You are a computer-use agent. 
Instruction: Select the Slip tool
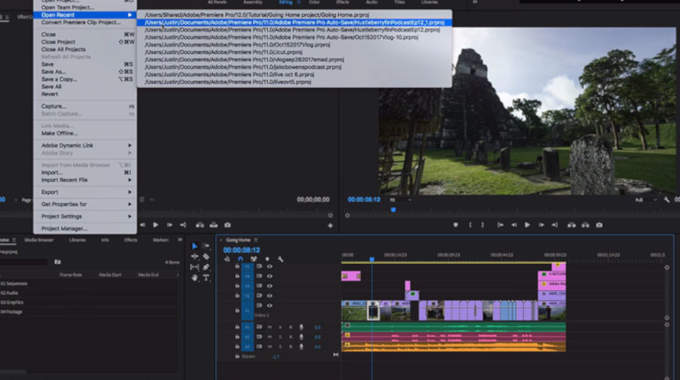(194, 267)
